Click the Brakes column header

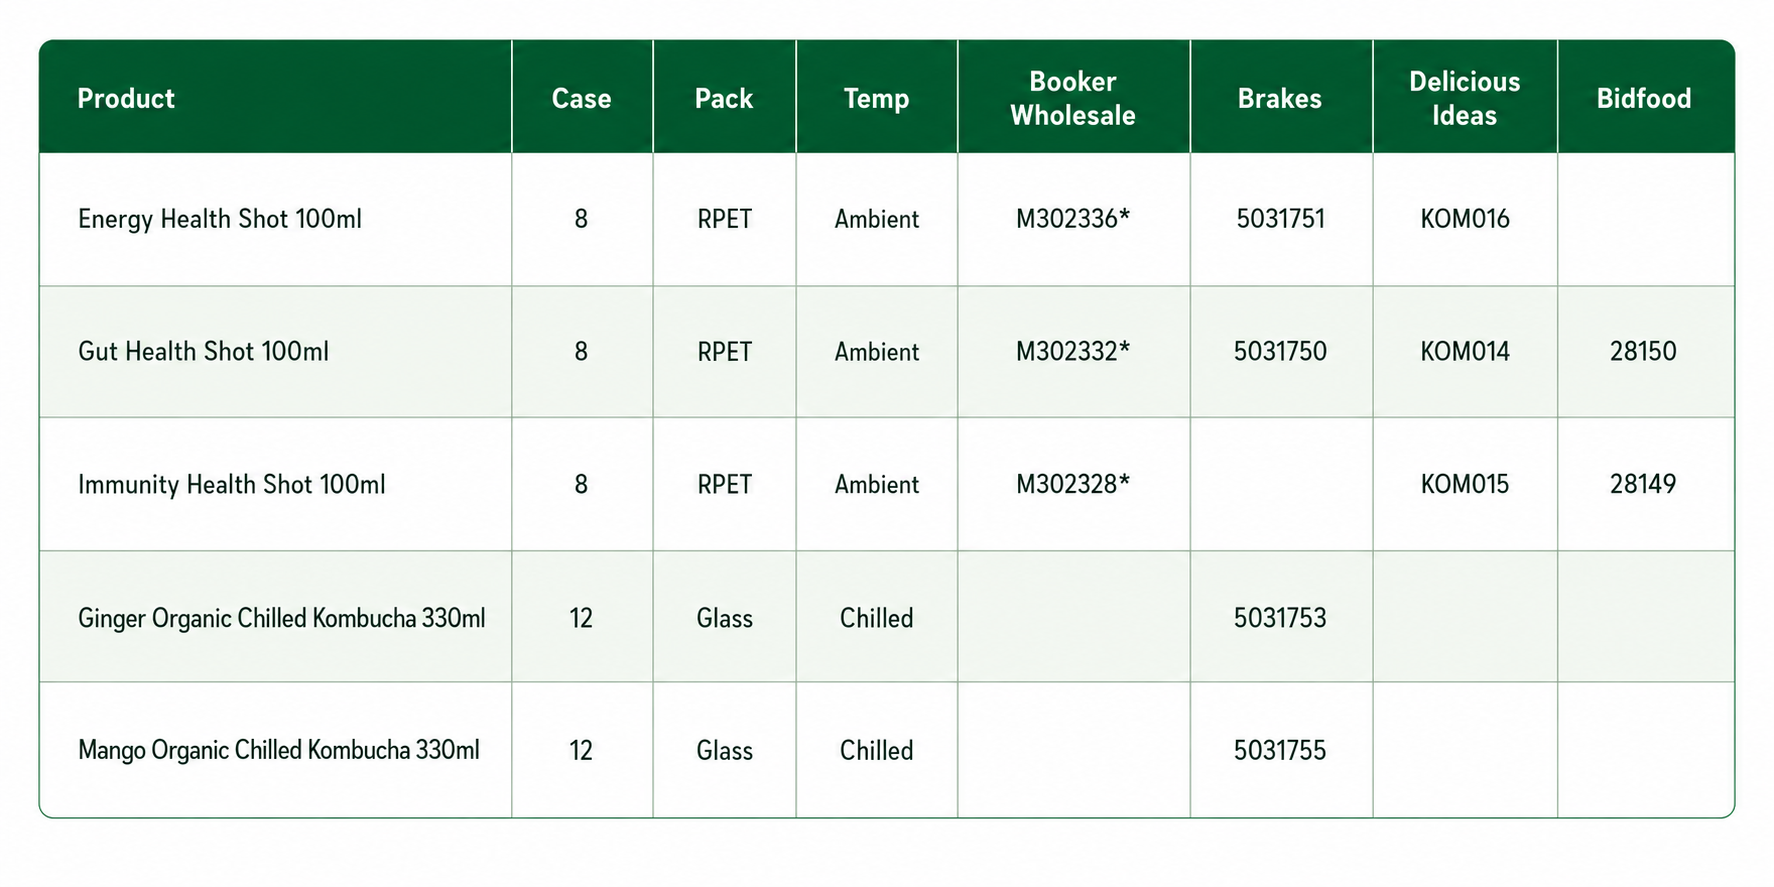(x=1280, y=98)
